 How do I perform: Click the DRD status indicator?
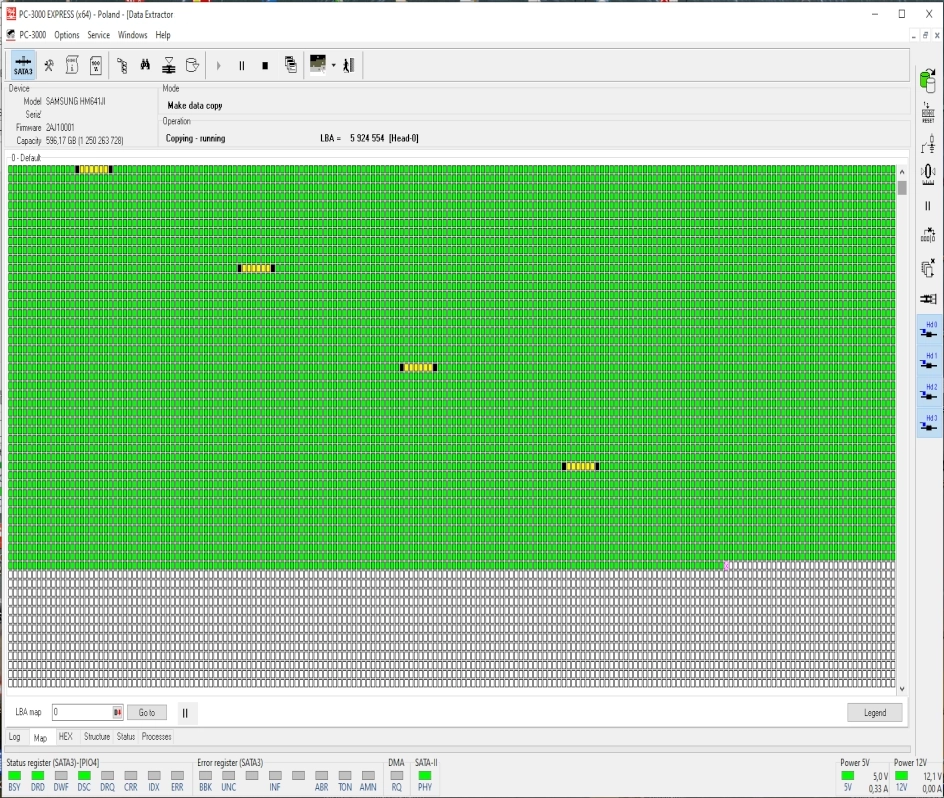pyautogui.click(x=38, y=776)
